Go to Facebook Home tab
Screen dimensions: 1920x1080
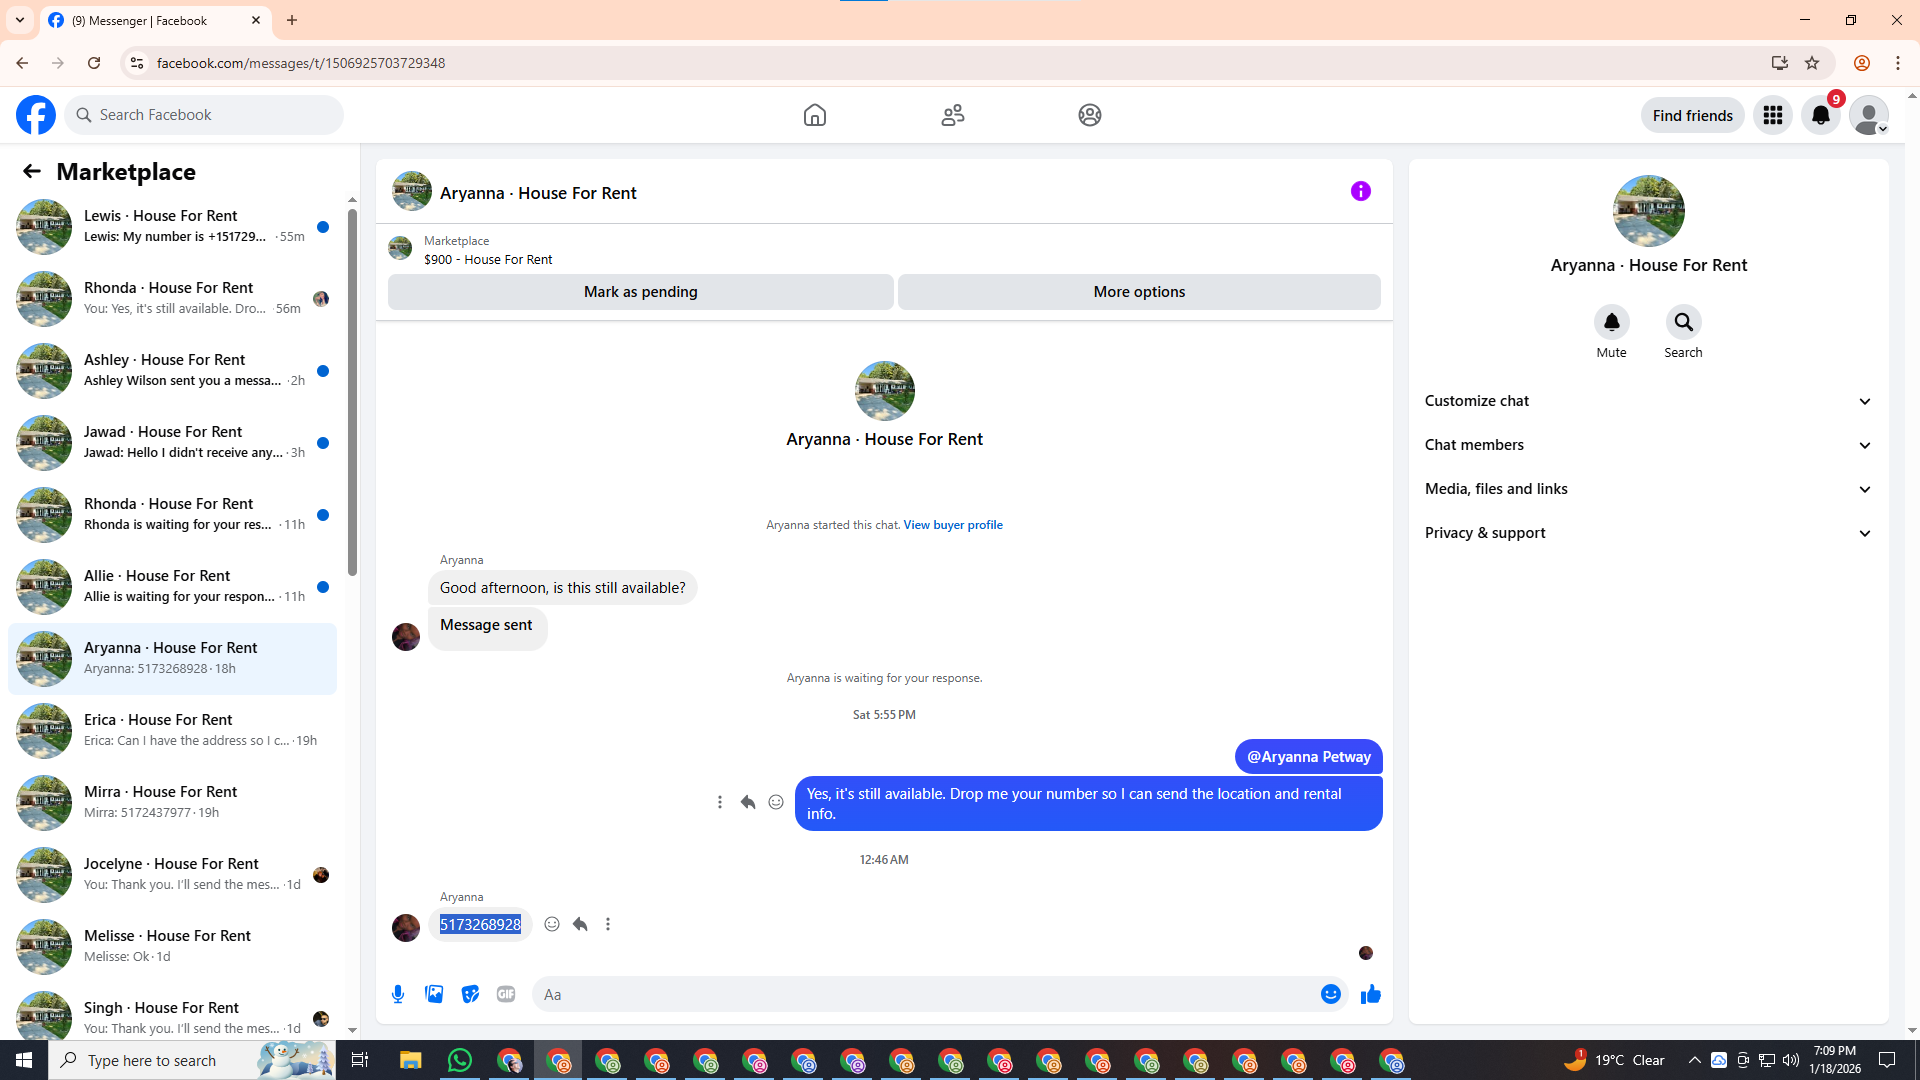tap(814, 115)
